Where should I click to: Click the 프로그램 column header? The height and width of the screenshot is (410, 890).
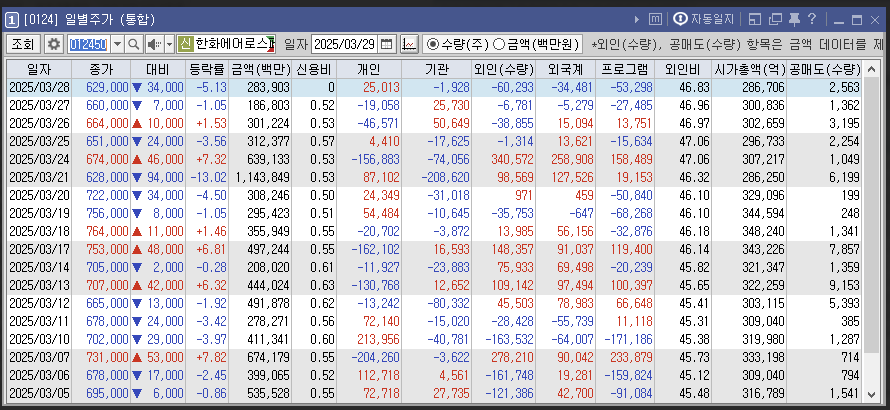[625, 70]
